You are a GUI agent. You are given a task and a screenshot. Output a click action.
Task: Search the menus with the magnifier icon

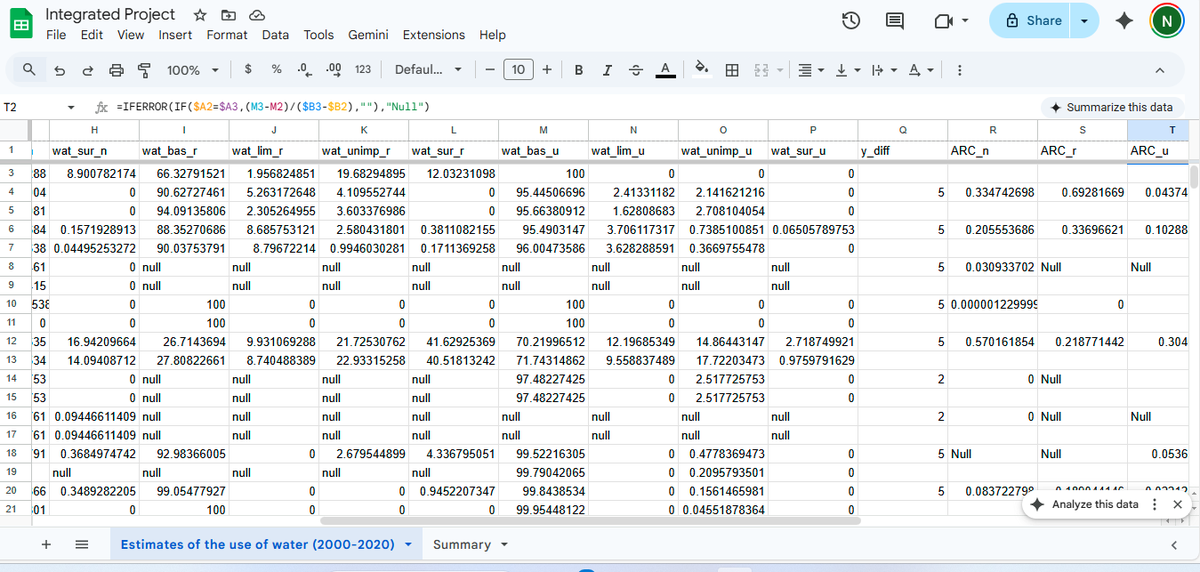pos(31,70)
